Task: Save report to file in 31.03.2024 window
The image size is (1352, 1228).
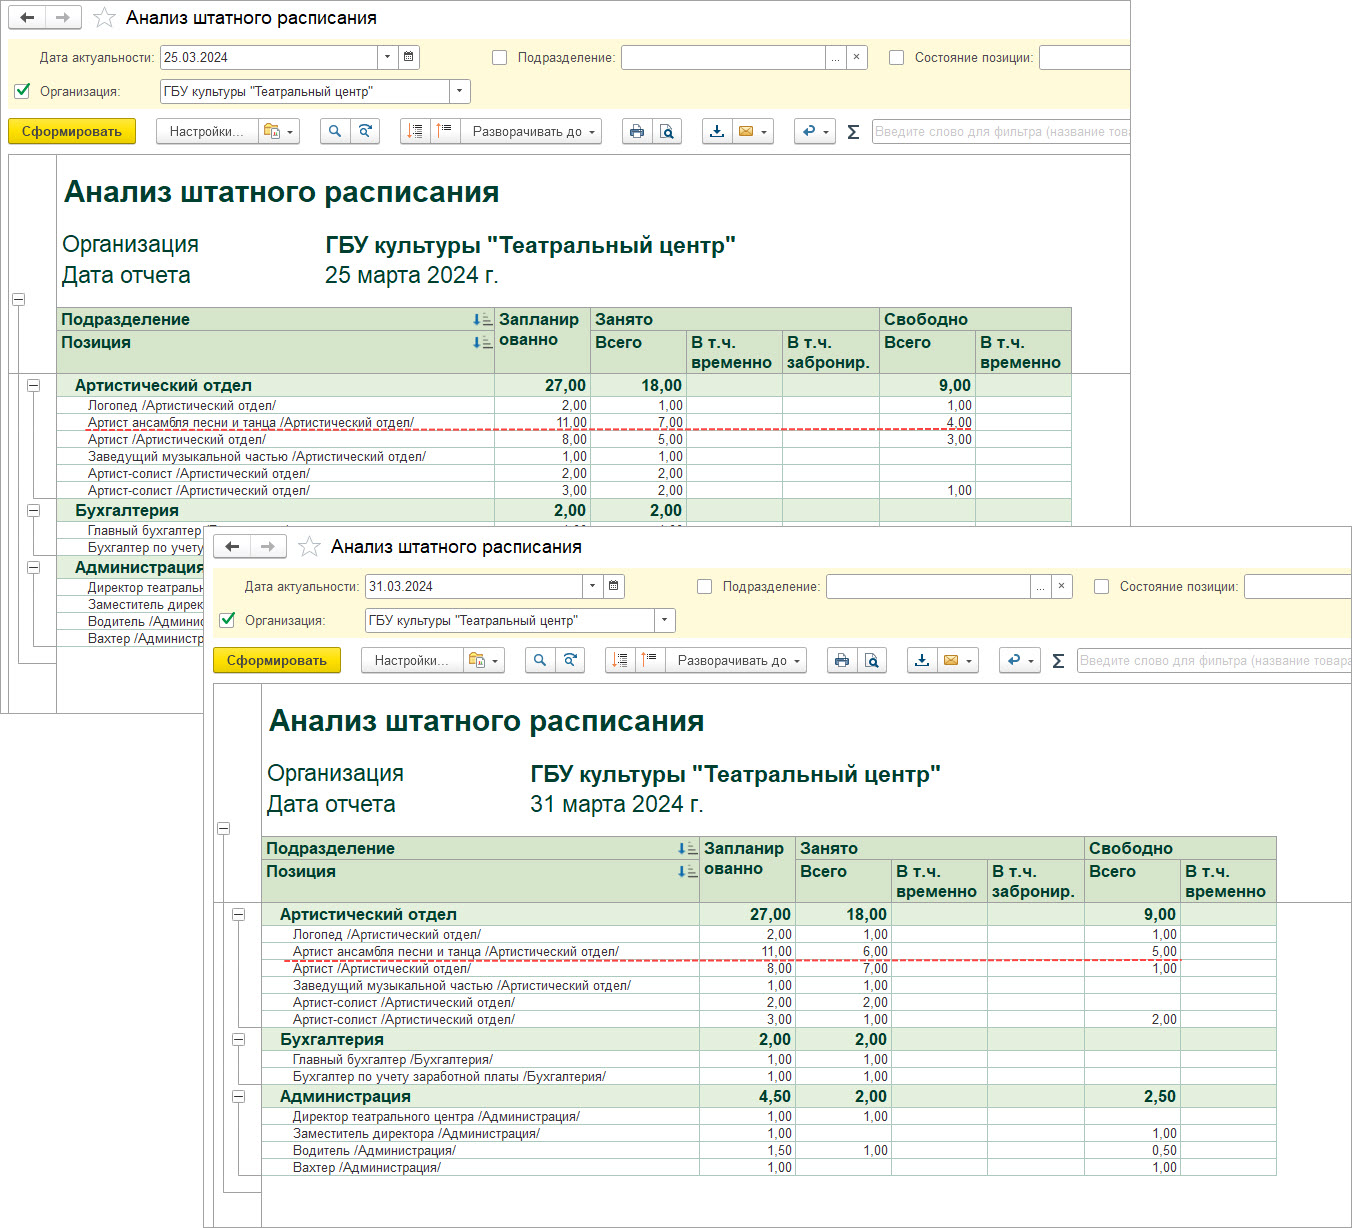Action: [x=922, y=660]
